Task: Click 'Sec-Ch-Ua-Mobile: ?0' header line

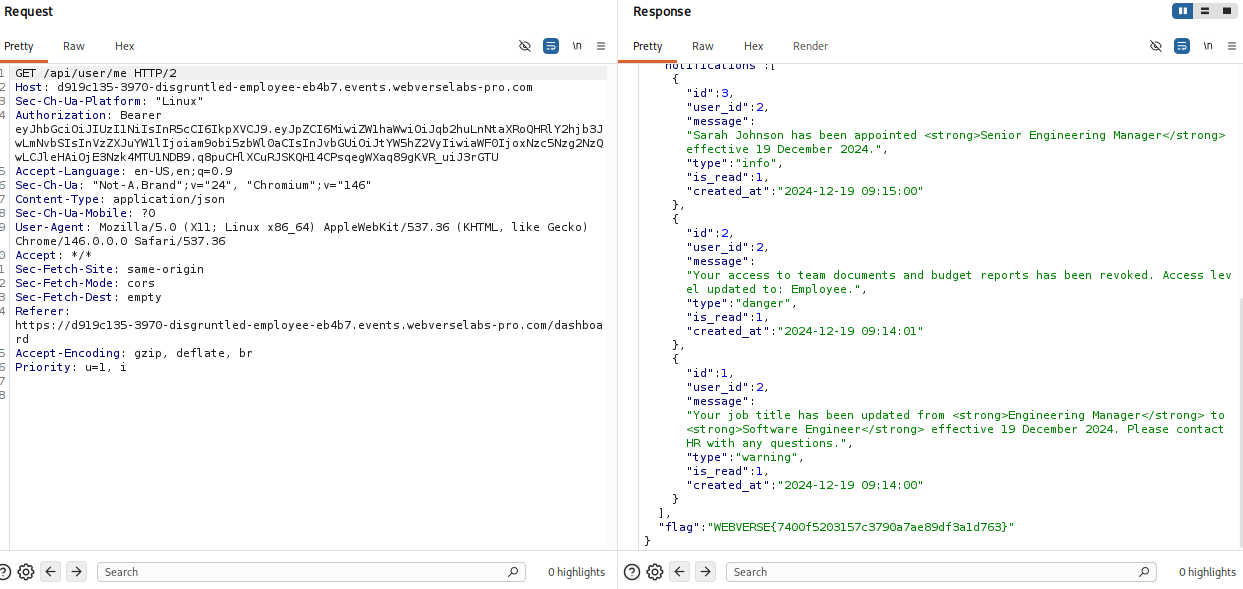Action: tap(85, 214)
